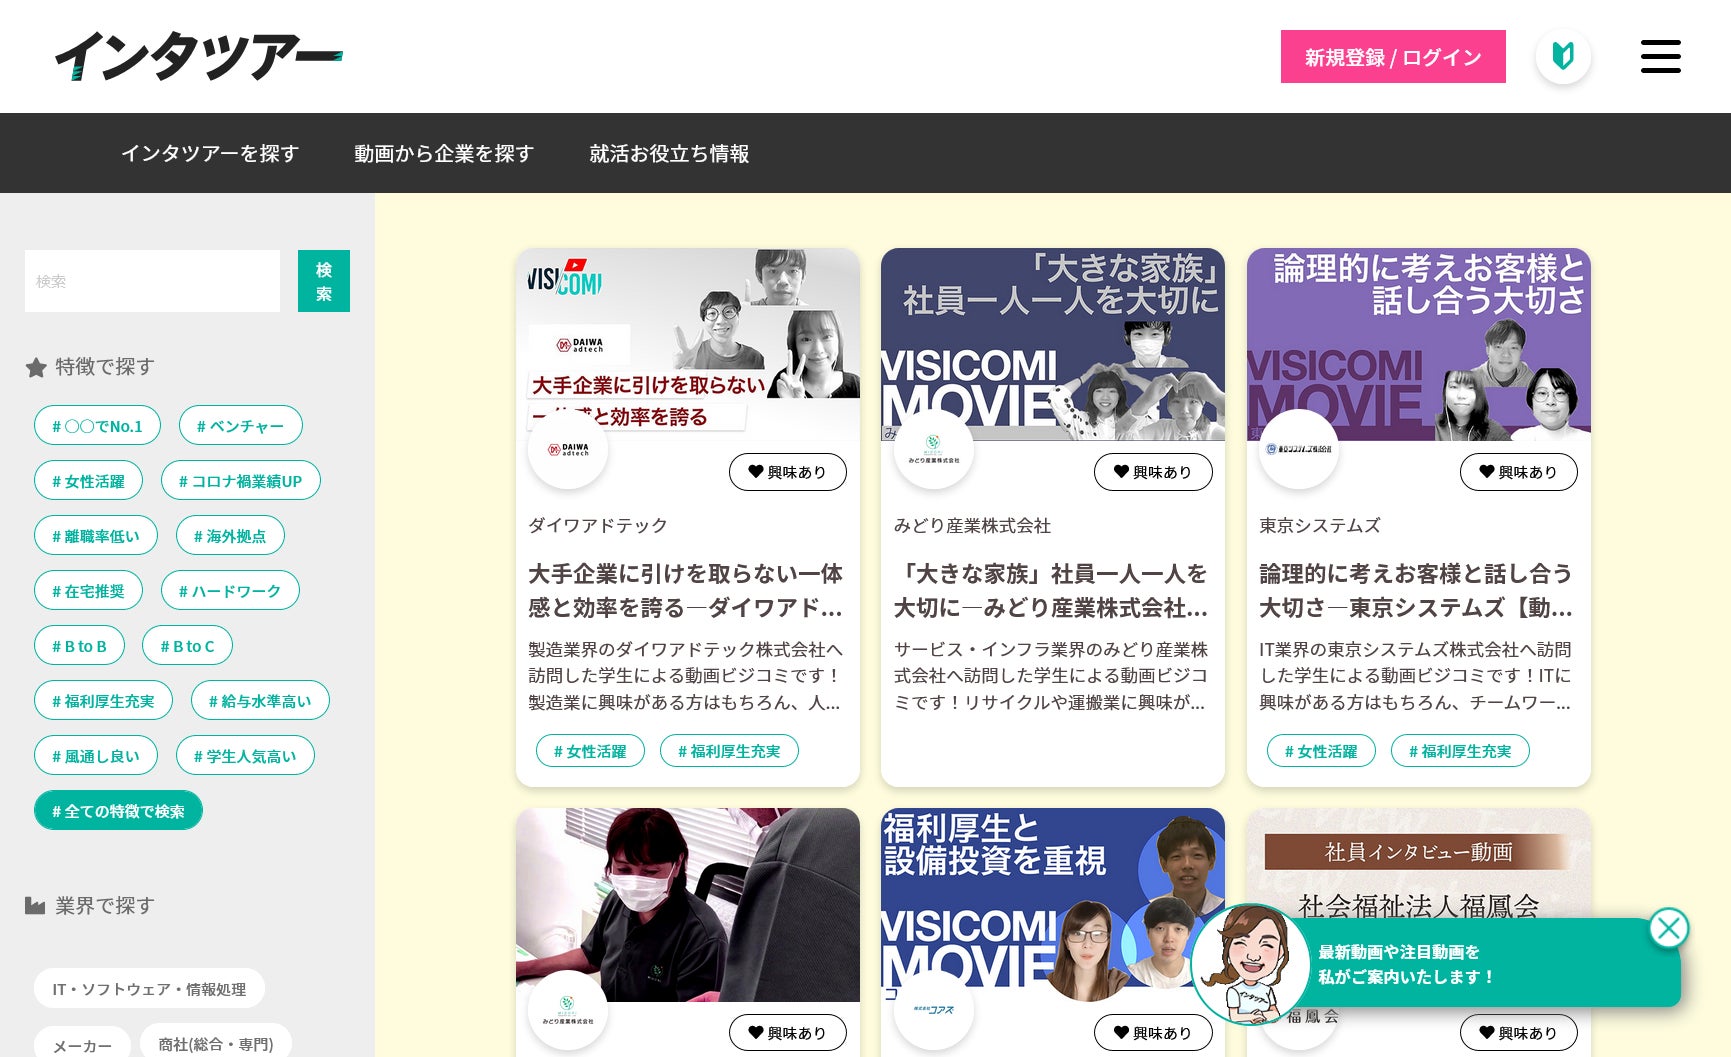The height and width of the screenshot is (1057, 1731).
Task: Click the コプス company logo avatar
Action: [933, 1010]
